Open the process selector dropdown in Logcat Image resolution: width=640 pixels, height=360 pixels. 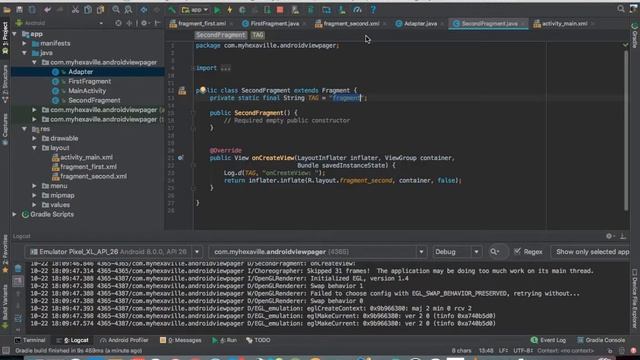tap(421, 252)
